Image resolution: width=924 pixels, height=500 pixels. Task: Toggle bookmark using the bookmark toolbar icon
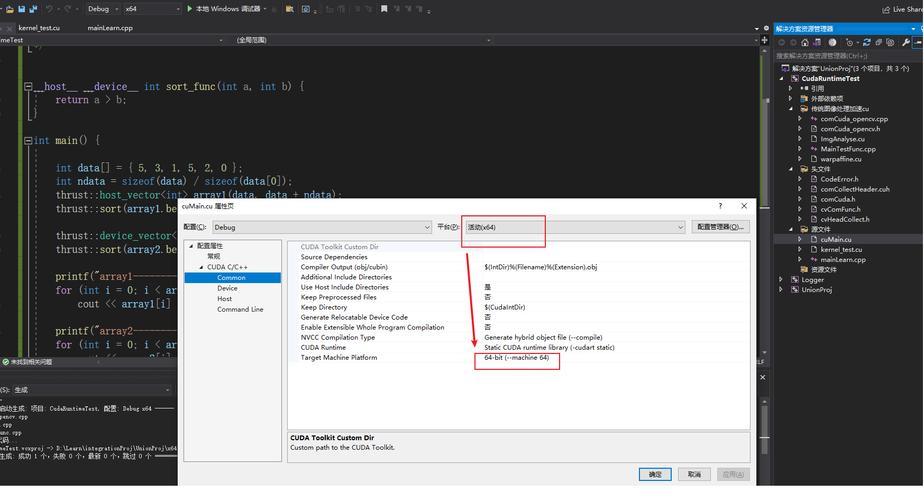coord(384,9)
